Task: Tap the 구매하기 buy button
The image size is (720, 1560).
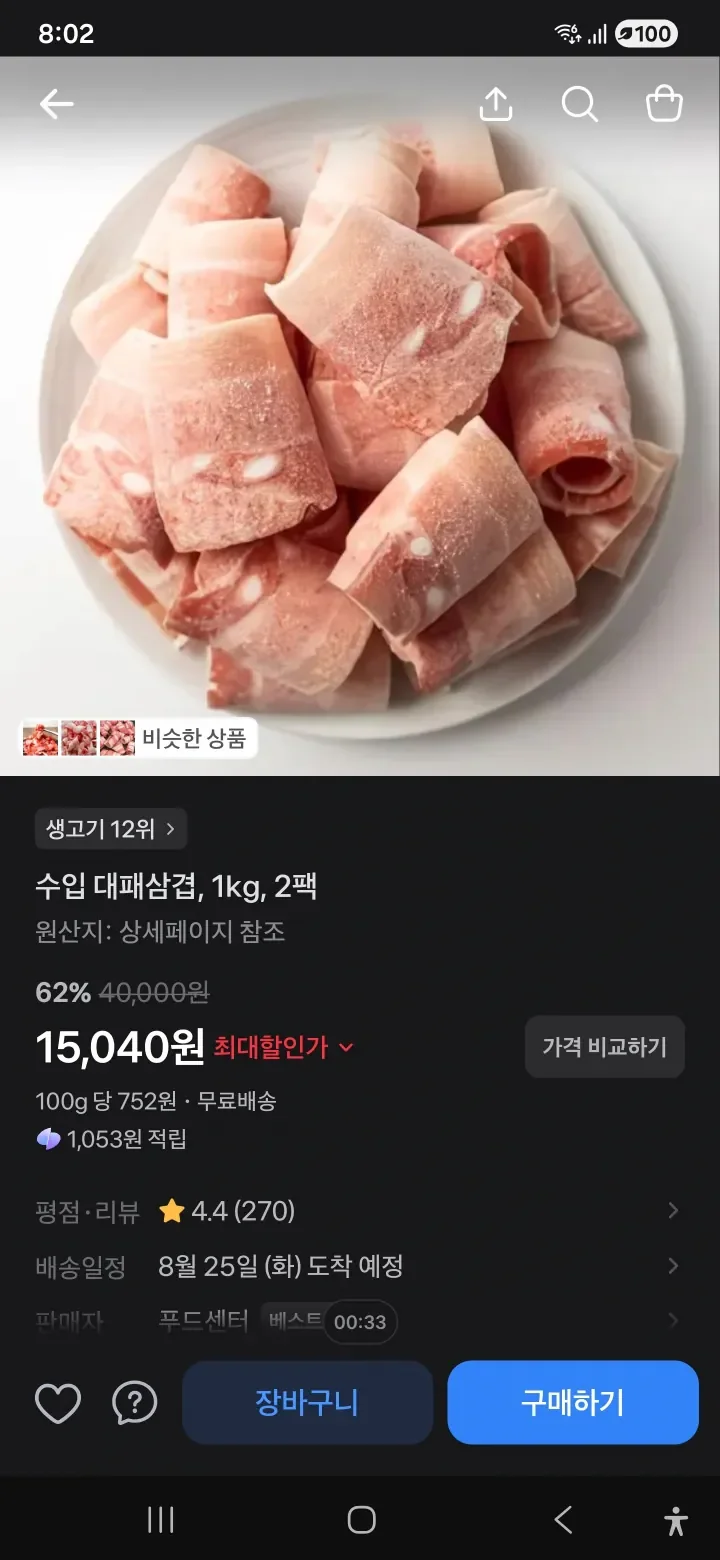Action: coord(573,1402)
